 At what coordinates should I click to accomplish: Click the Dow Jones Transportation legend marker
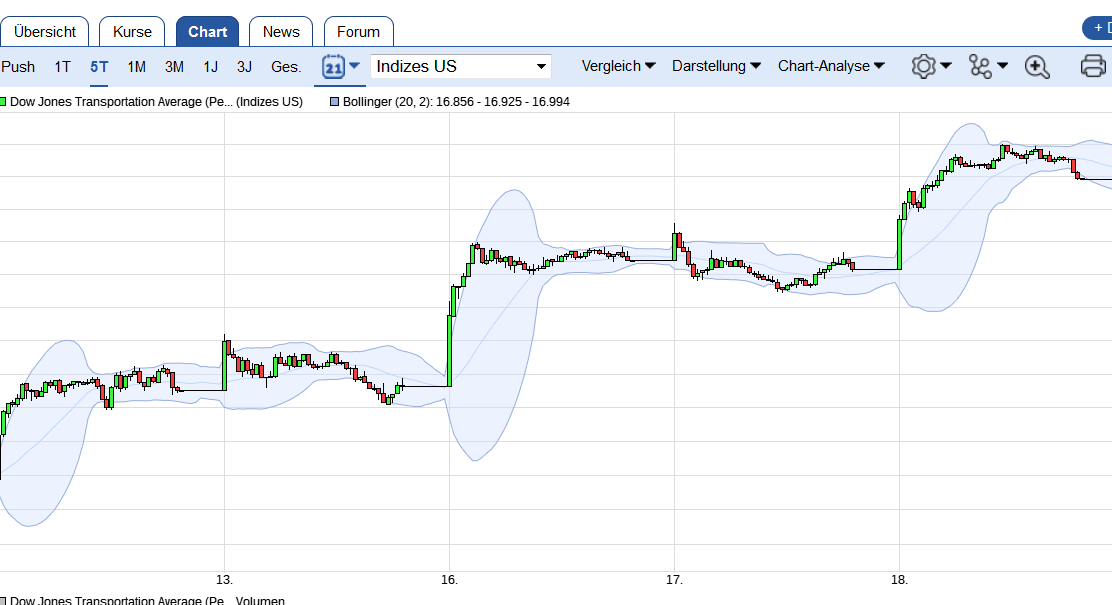coord(6,100)
